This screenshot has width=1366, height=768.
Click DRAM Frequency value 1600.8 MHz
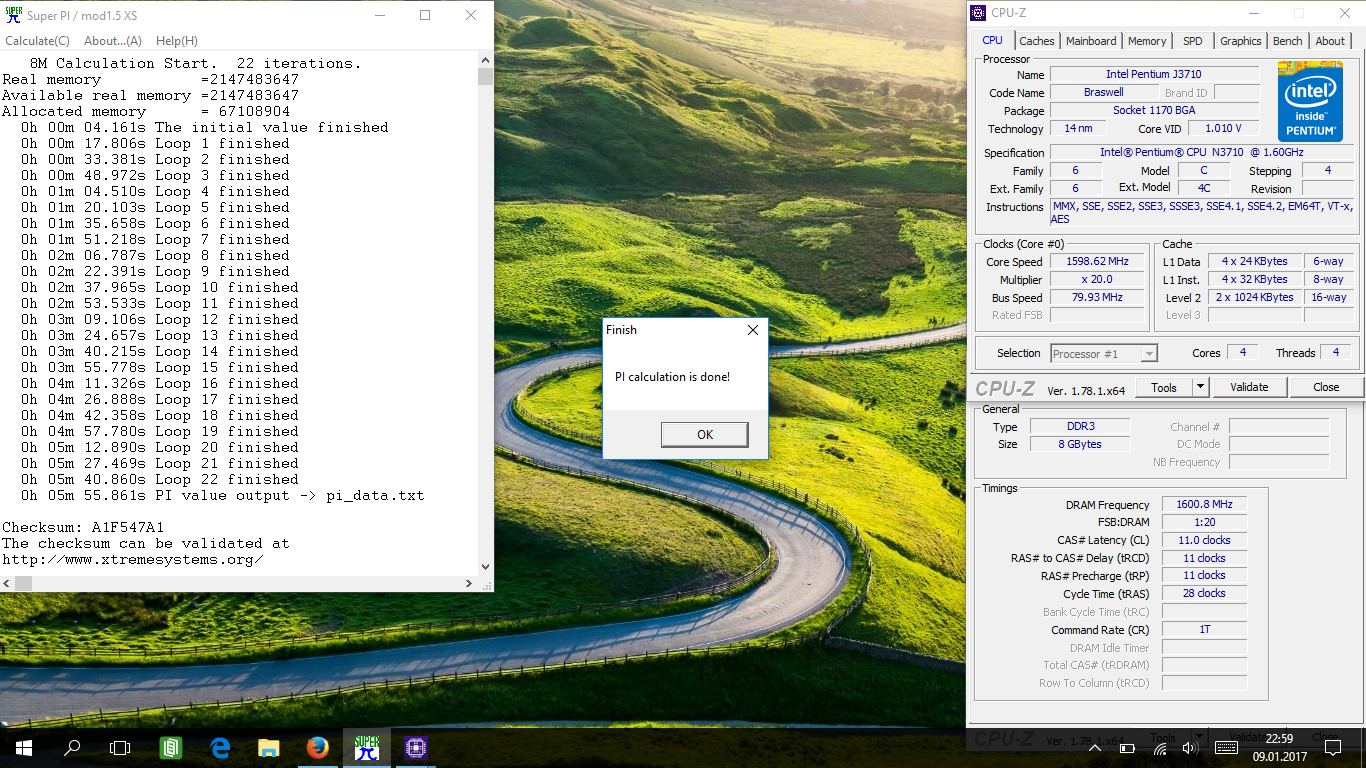(x=1204, y=505)
